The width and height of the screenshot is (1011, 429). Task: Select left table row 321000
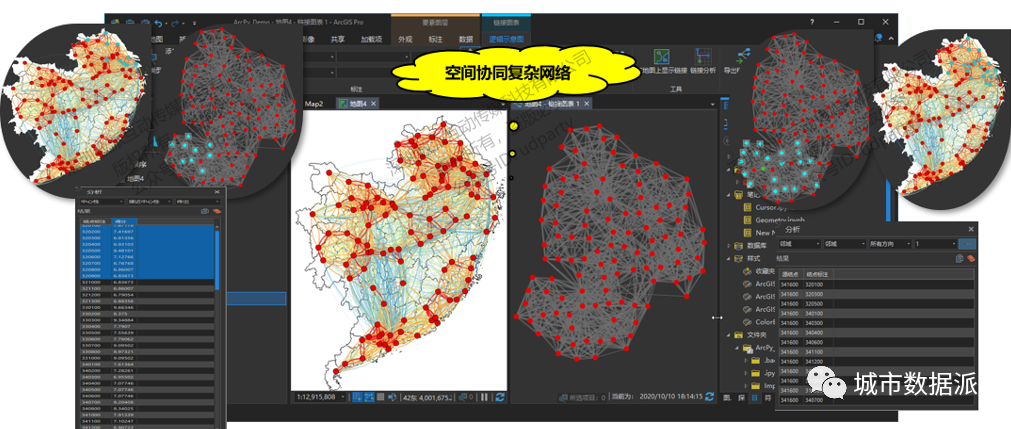click(x=146, y=282)
